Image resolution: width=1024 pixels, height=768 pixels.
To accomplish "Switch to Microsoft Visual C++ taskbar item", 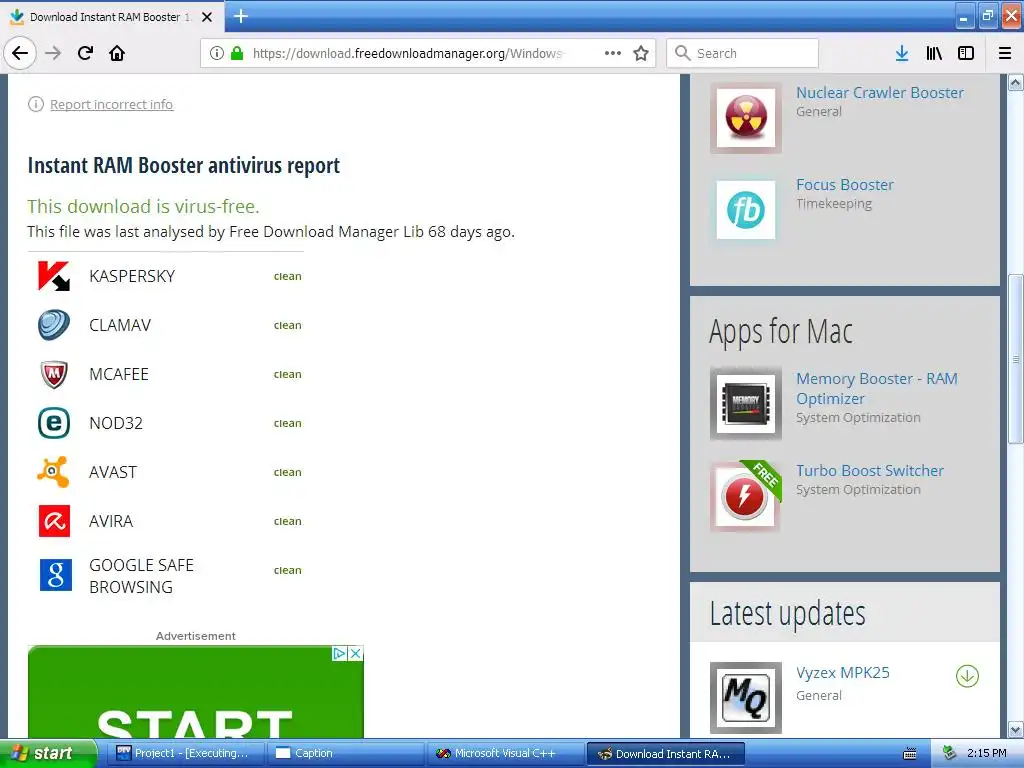I will coord(505,754).
